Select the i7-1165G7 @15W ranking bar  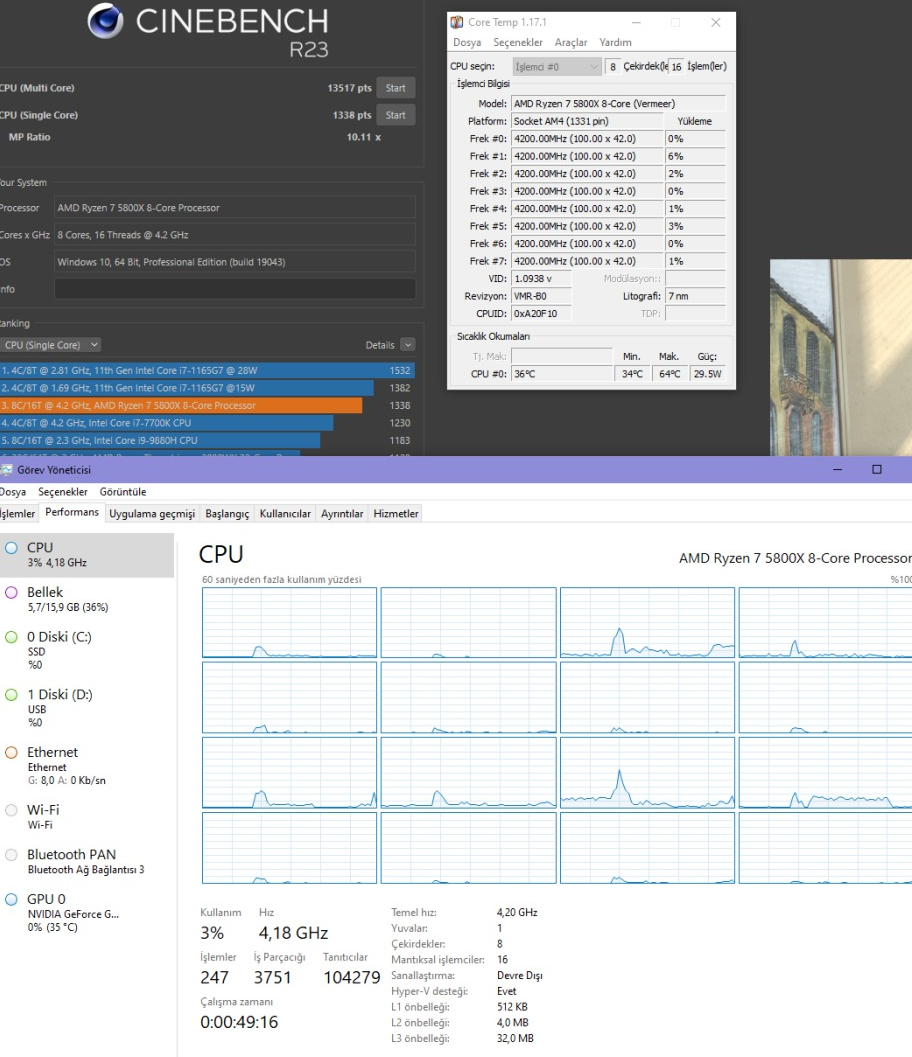click(x=187, y=388)
